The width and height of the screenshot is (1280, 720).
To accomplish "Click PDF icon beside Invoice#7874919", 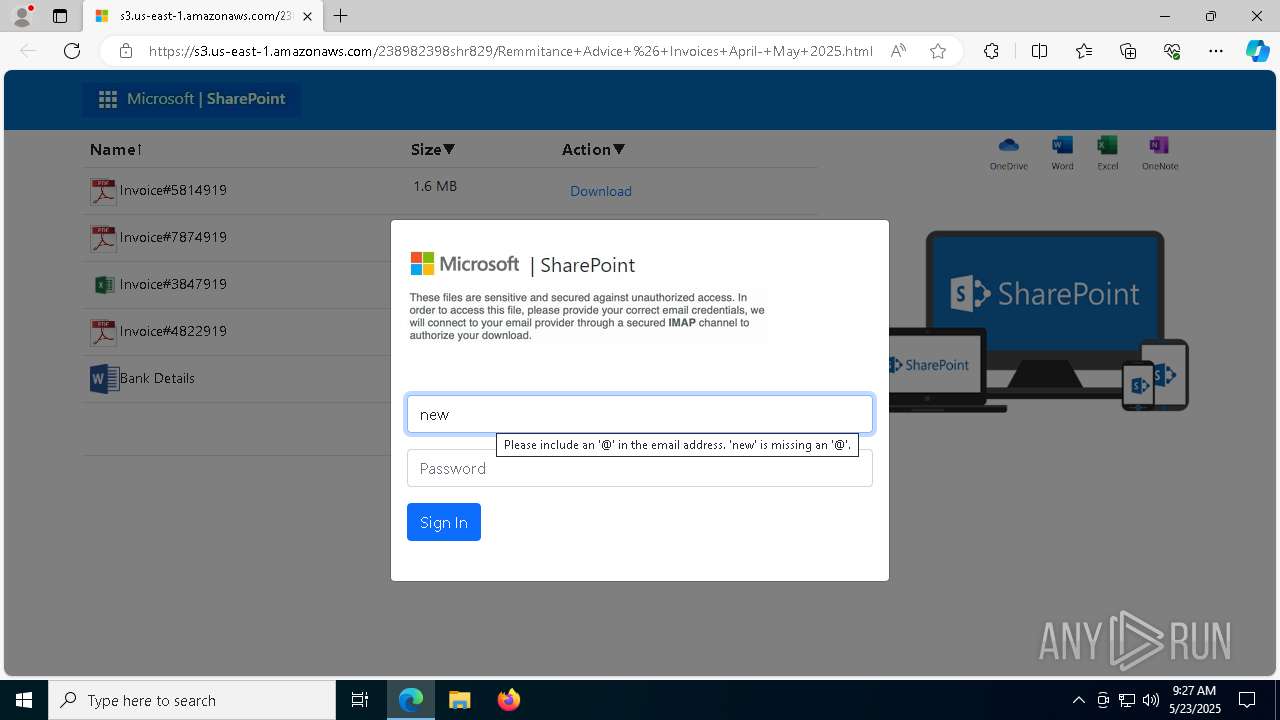I will click(x=103, y=238).
